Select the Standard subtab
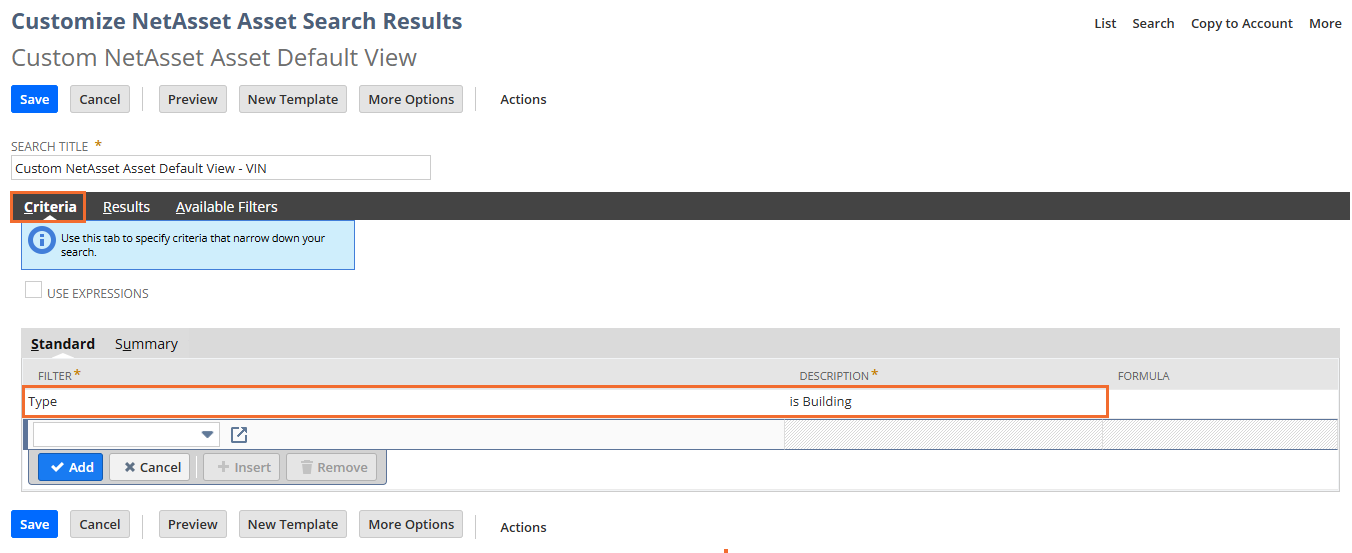Screen dimensions: 1352x553 (63, 344)
